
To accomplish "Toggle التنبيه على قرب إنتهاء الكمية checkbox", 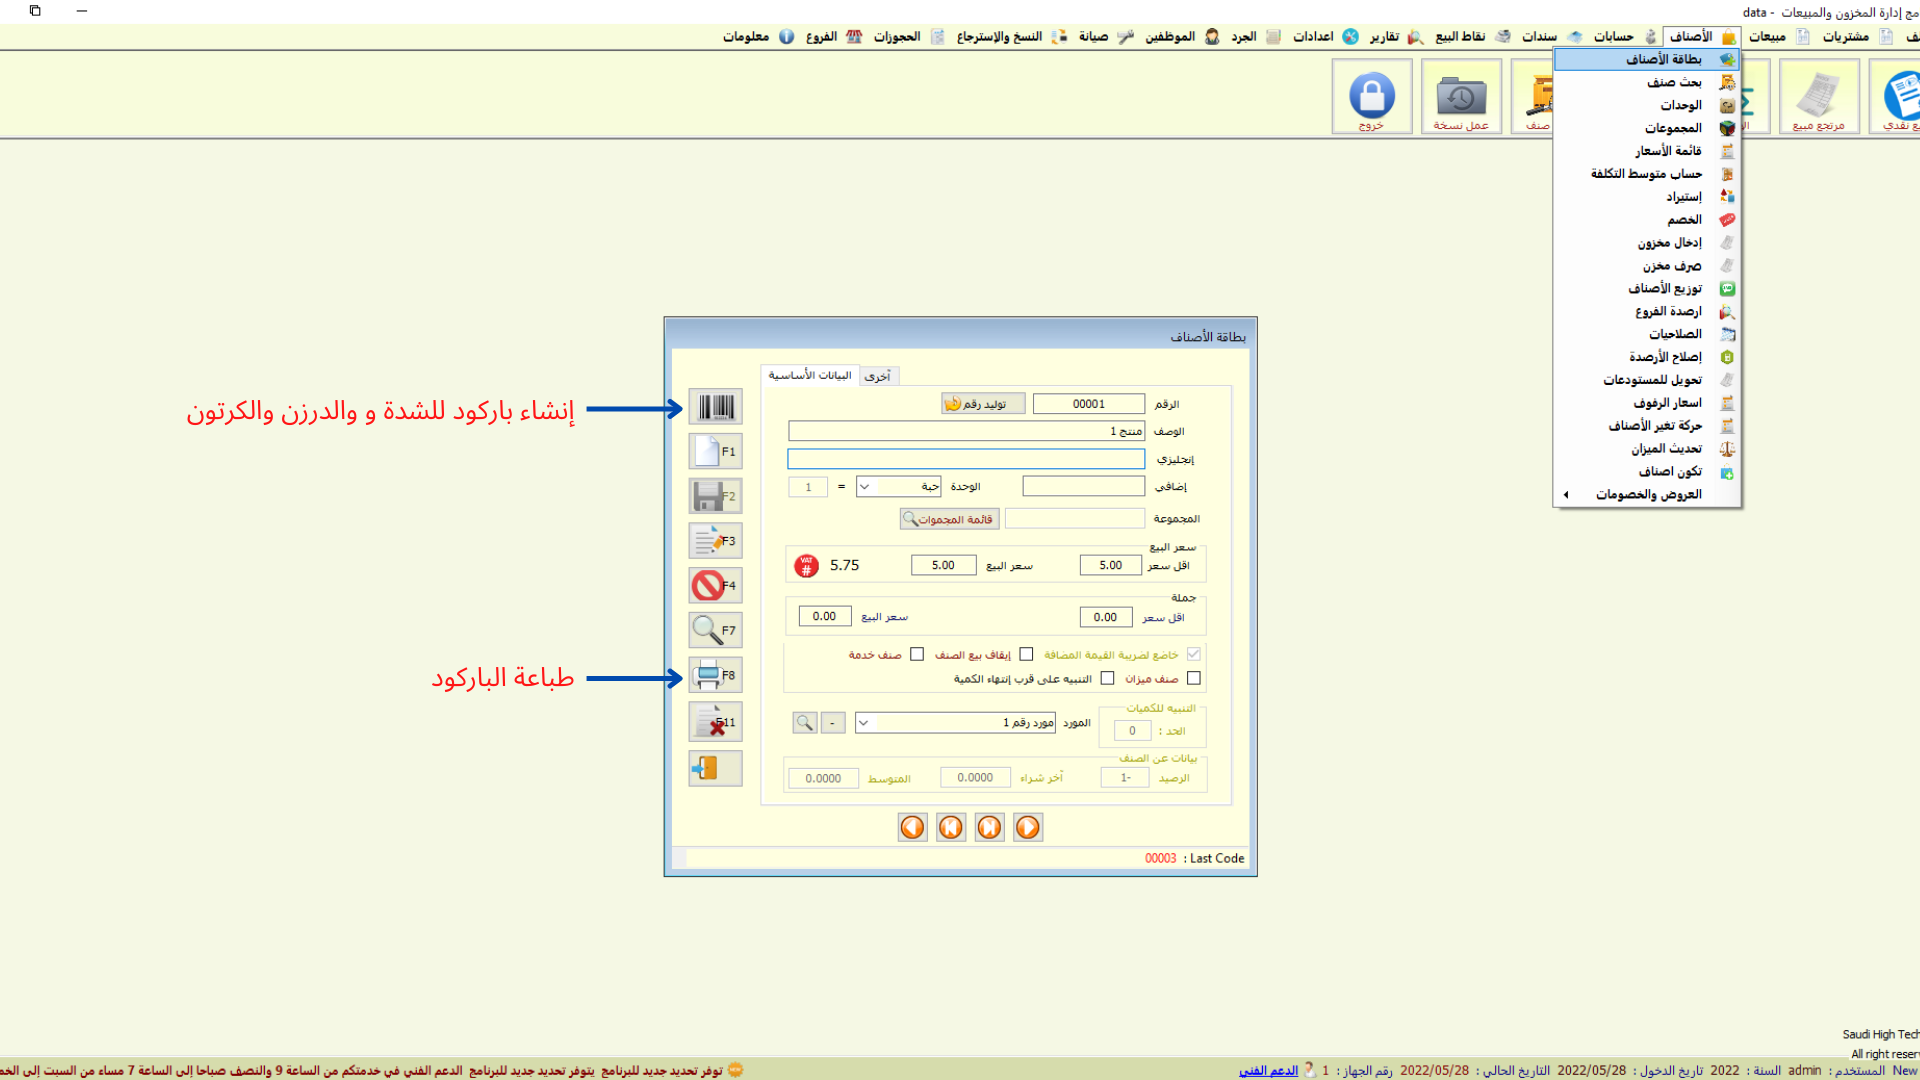I will pyautogui.click(x=1107, y=678).
